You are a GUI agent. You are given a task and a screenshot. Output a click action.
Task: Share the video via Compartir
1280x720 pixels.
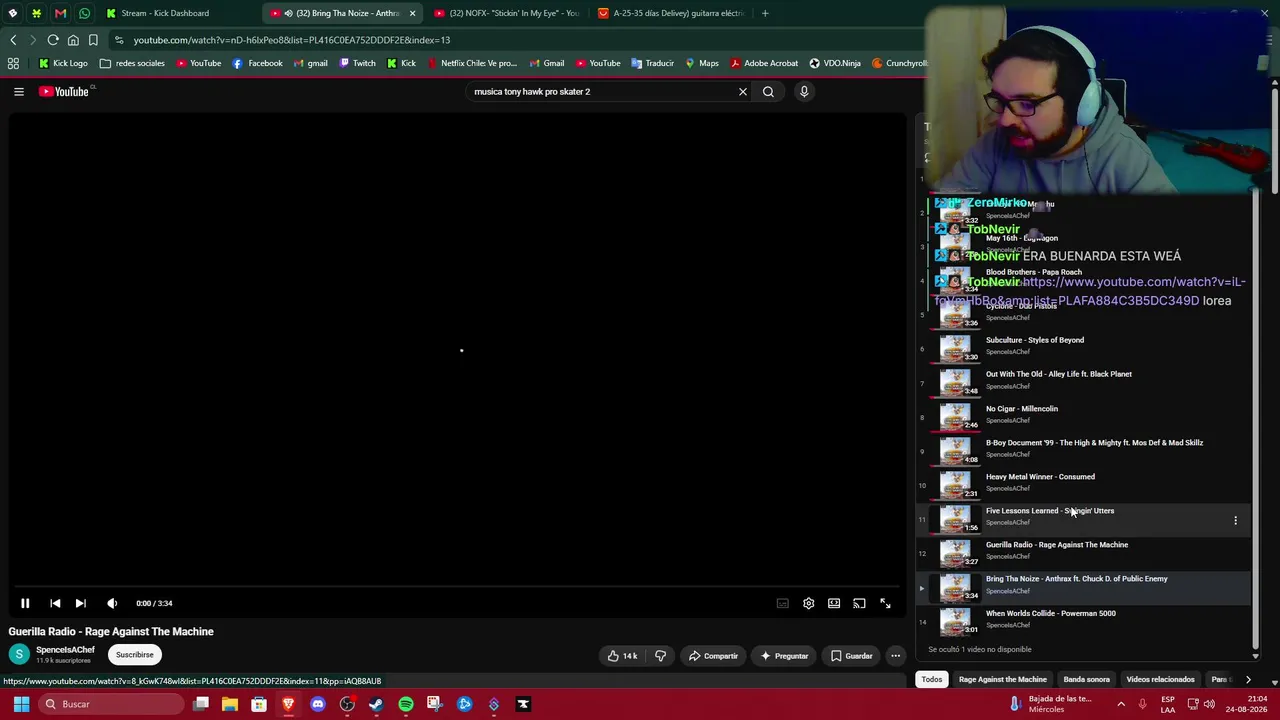[x=713, y=656]
